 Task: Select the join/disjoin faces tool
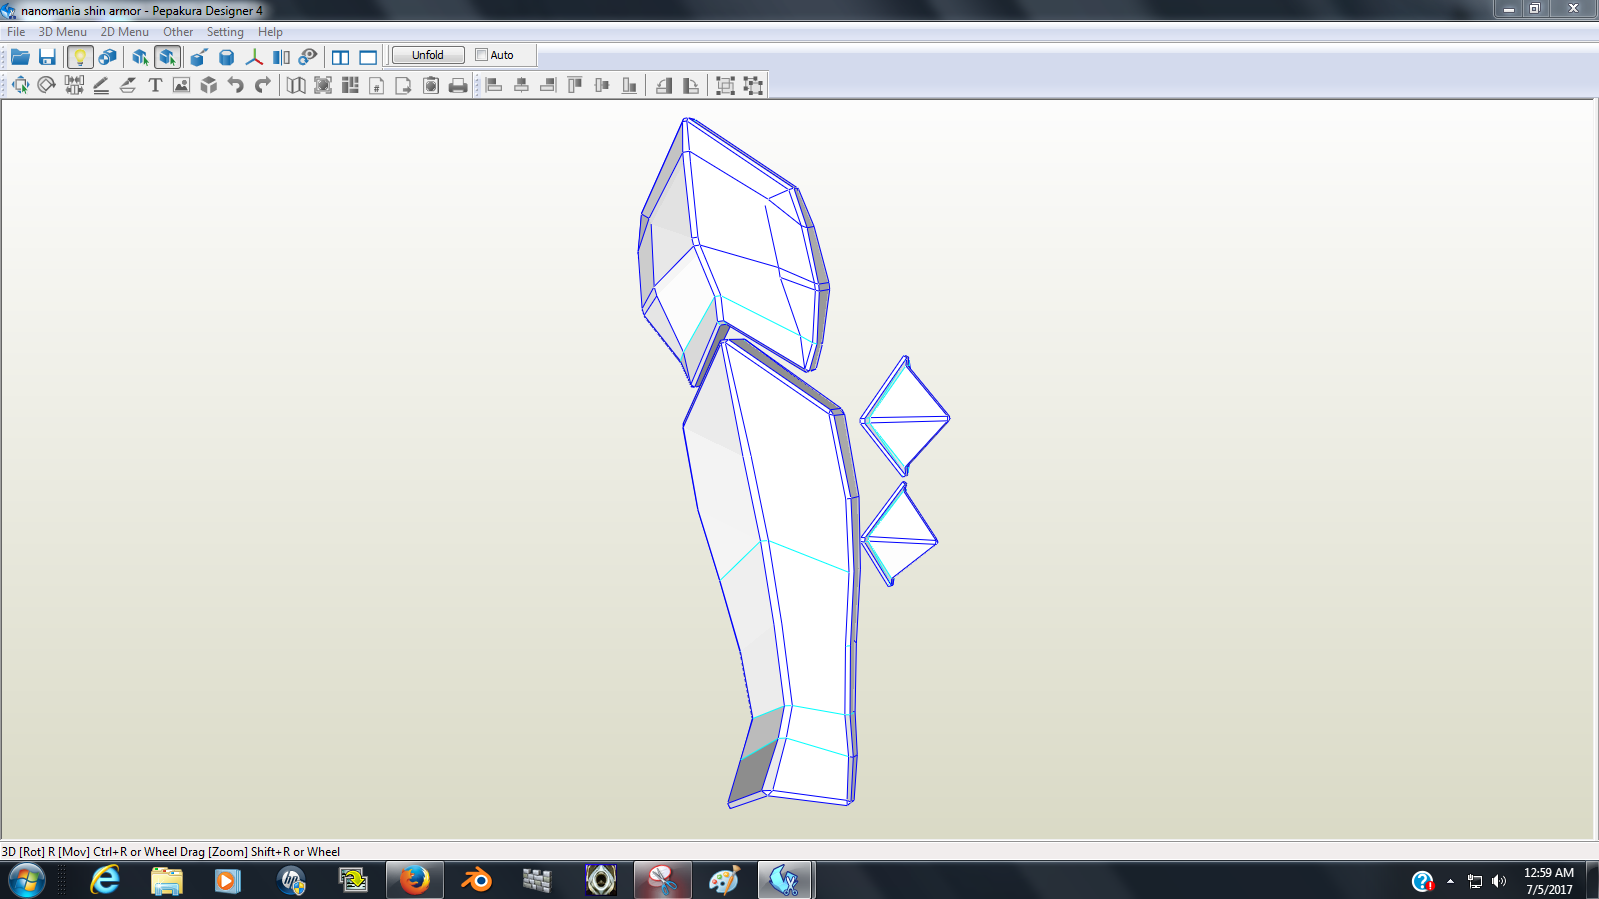pos(74,85)
